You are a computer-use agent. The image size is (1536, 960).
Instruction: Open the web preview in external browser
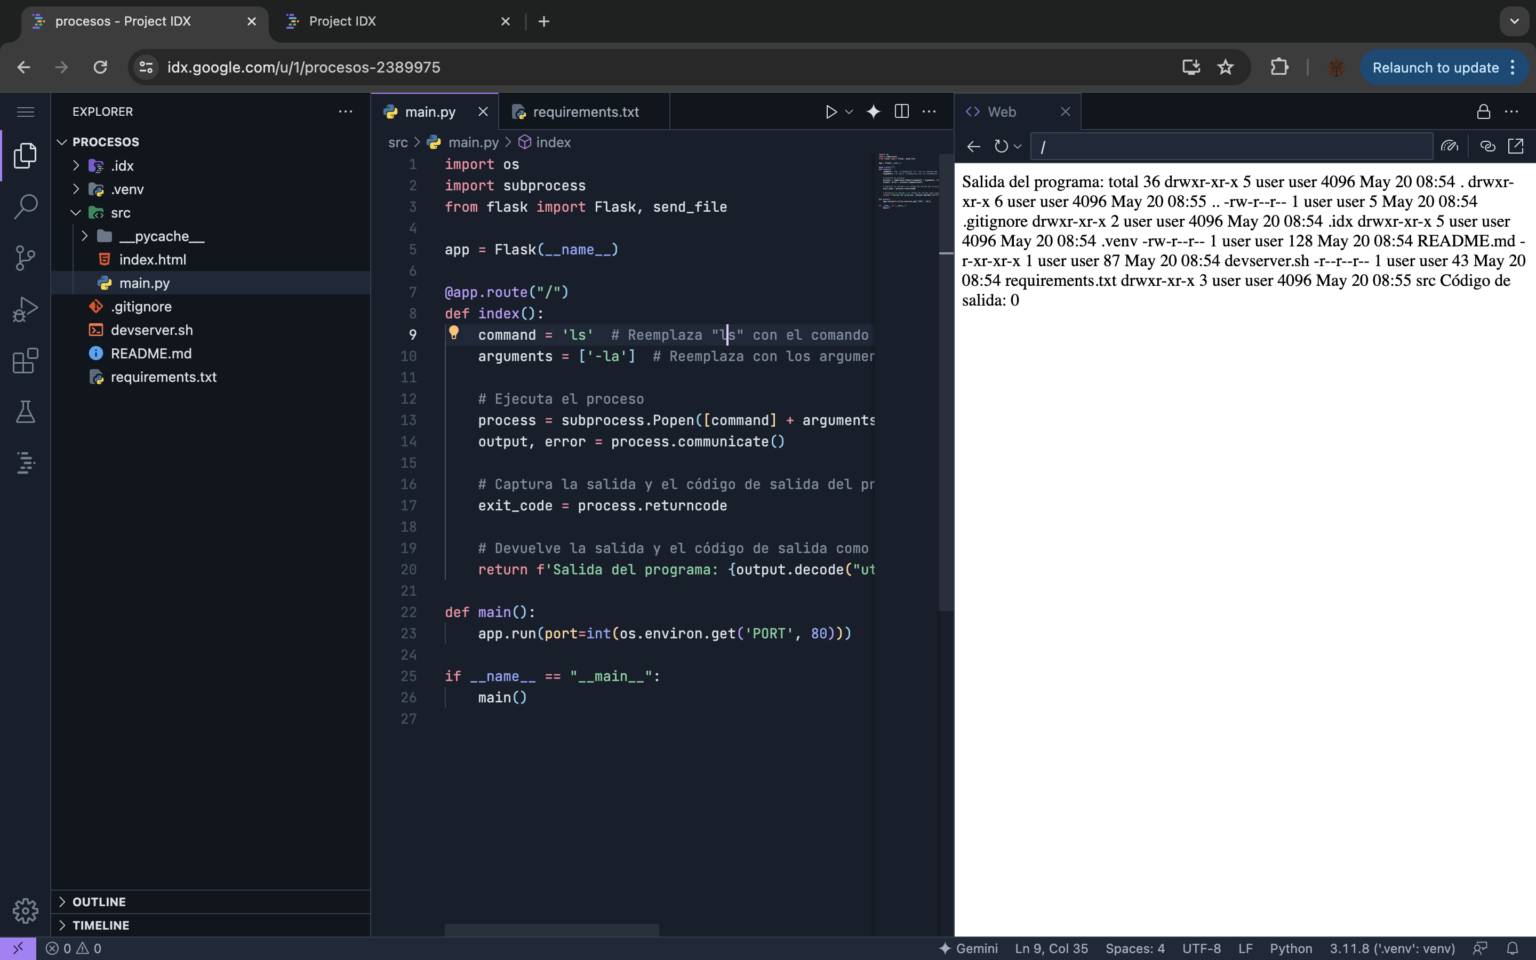click(x=1516, y=145)
